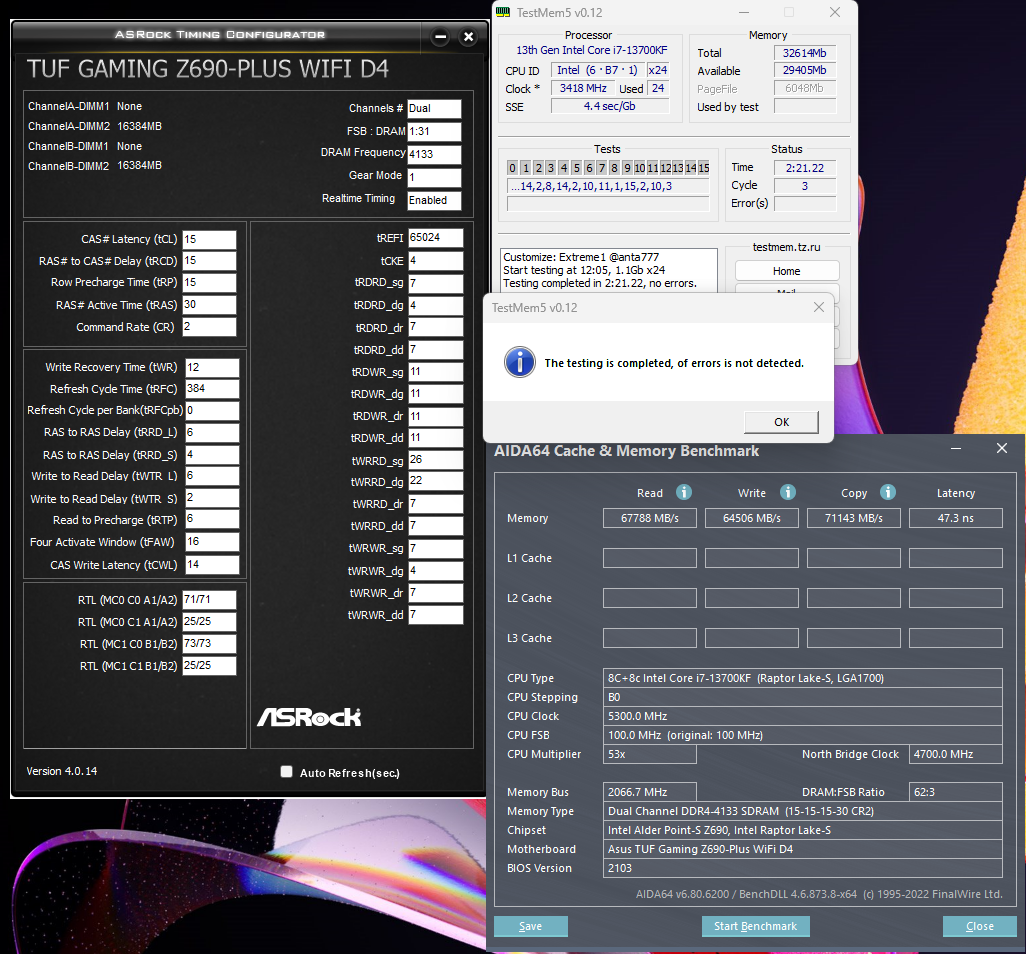The image size is (1026, 954).
Task: Close the TestMem5 completion dialog
Action: (819, 308)
